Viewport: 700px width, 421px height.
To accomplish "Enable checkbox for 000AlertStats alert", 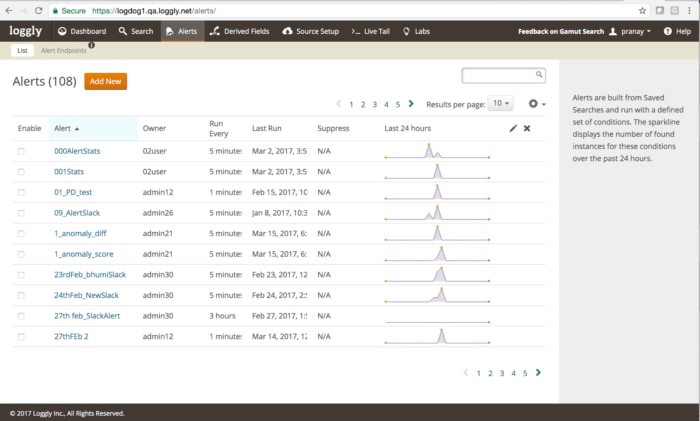I will point(21,150).
